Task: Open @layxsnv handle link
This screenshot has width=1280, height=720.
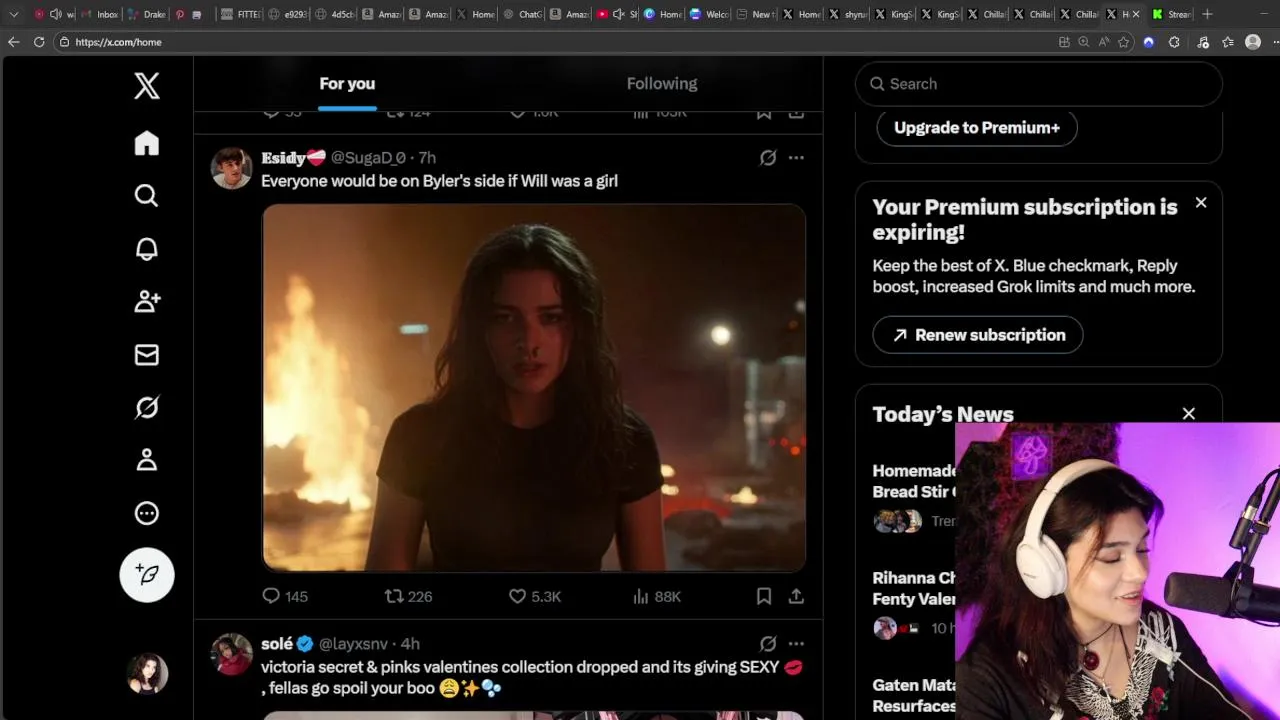Action: pos(353,644)
